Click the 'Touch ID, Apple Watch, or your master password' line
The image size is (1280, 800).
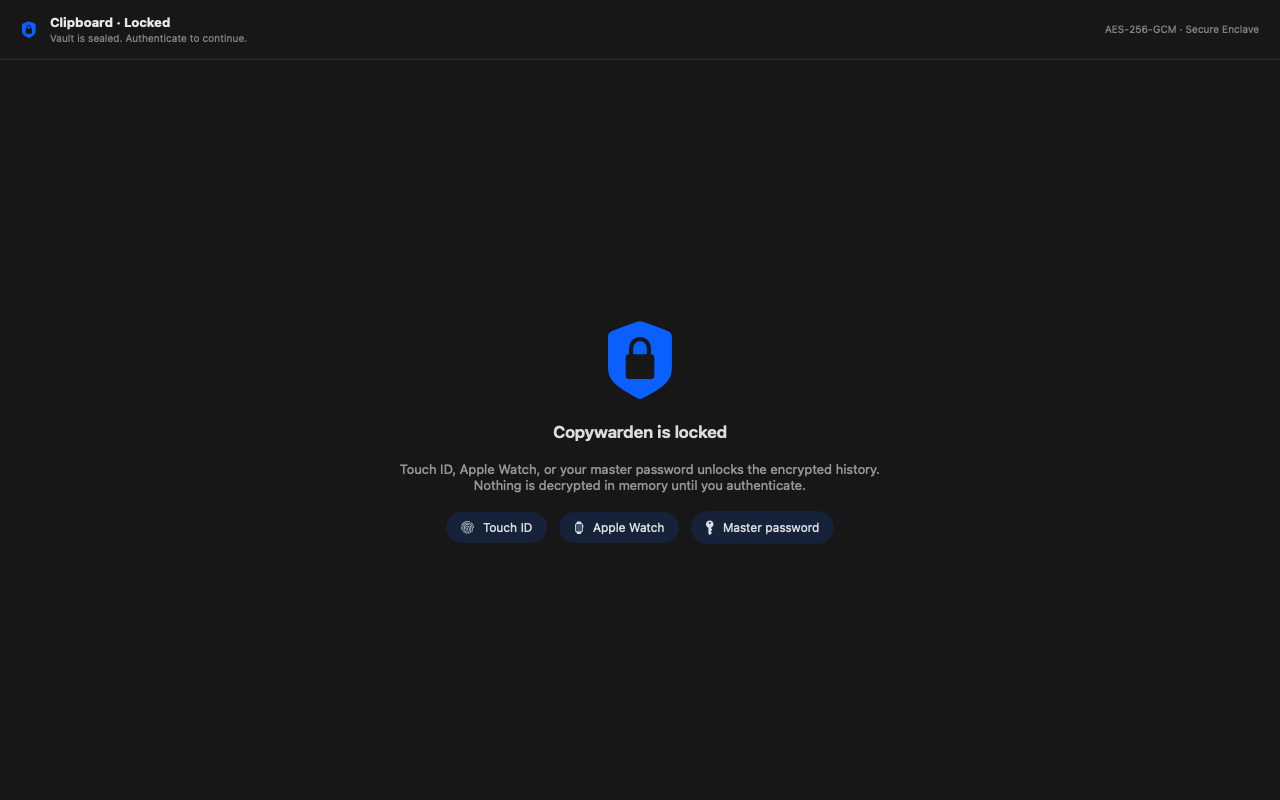[640, 469]
